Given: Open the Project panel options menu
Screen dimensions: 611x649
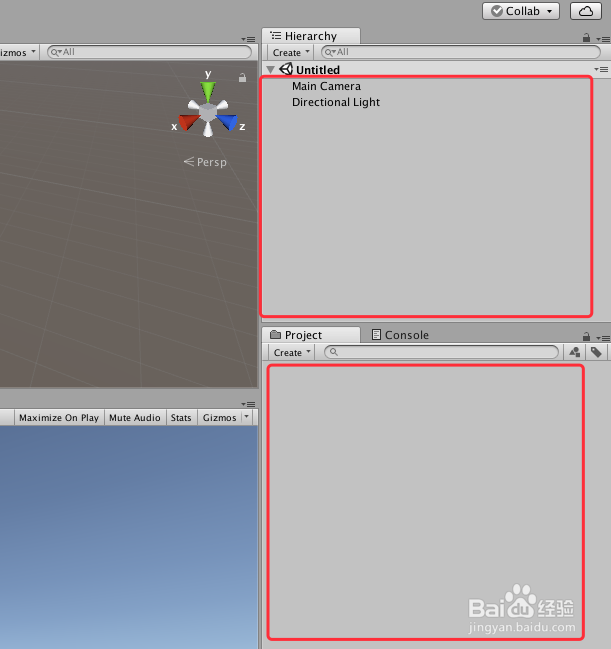Looking at the screenshot, I should click(603, 338).
